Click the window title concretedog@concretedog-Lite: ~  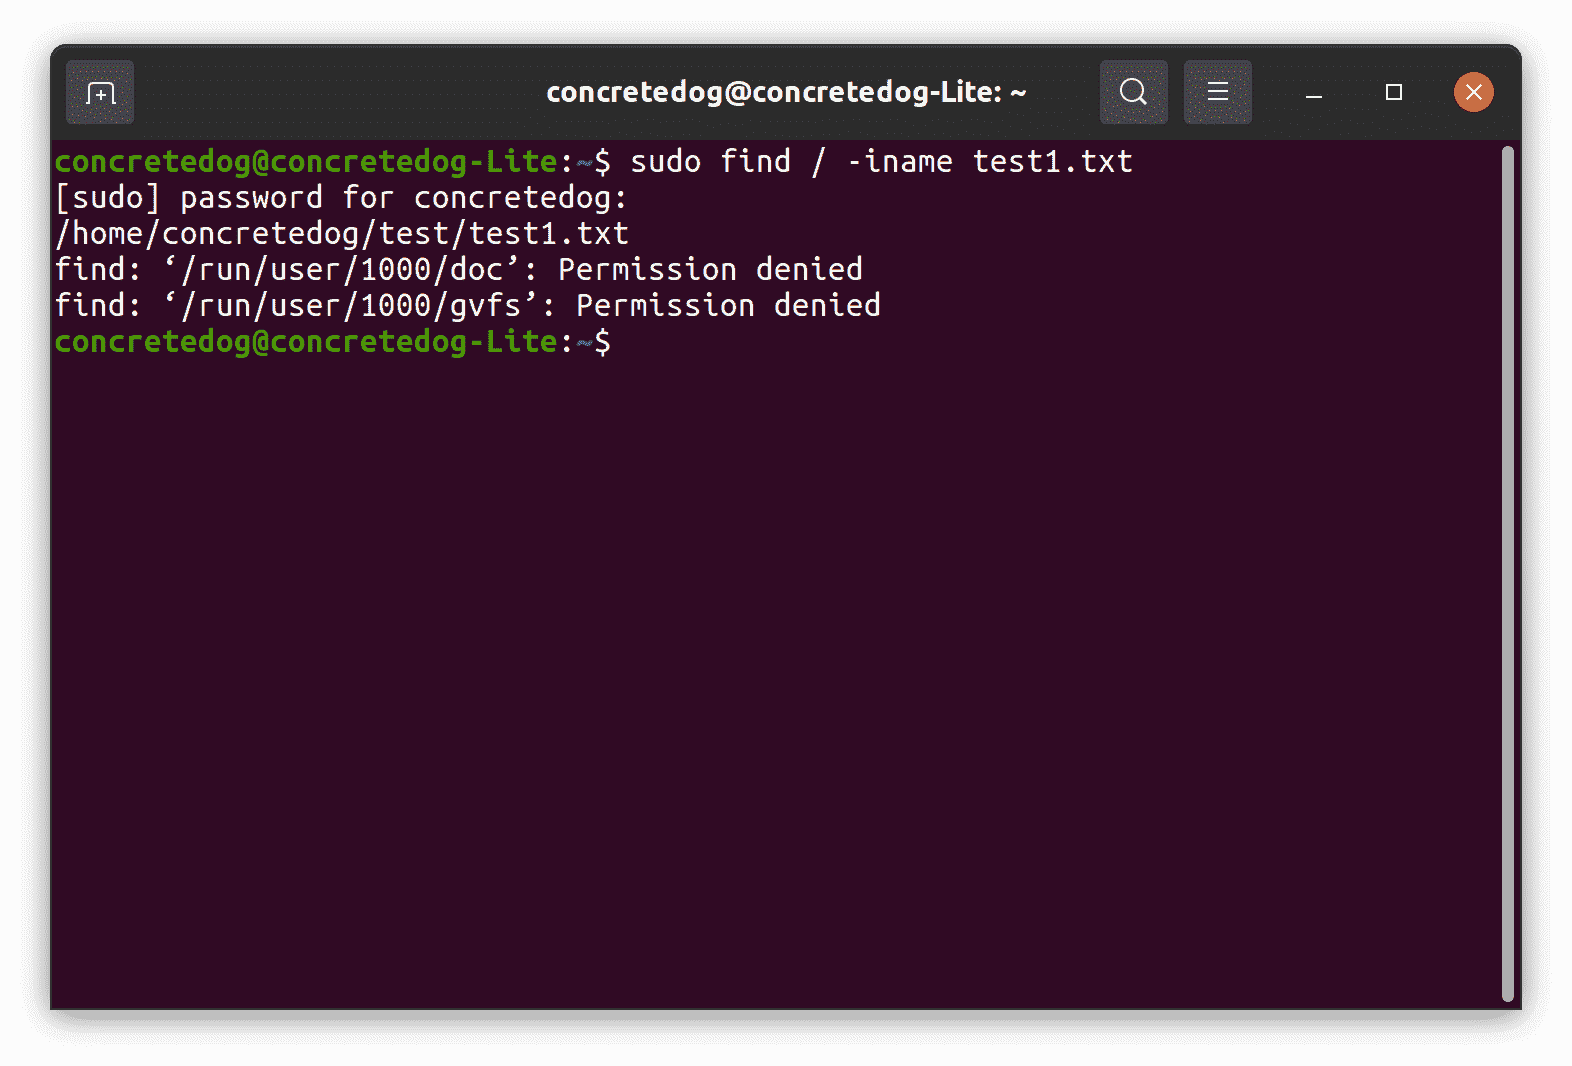786,92
